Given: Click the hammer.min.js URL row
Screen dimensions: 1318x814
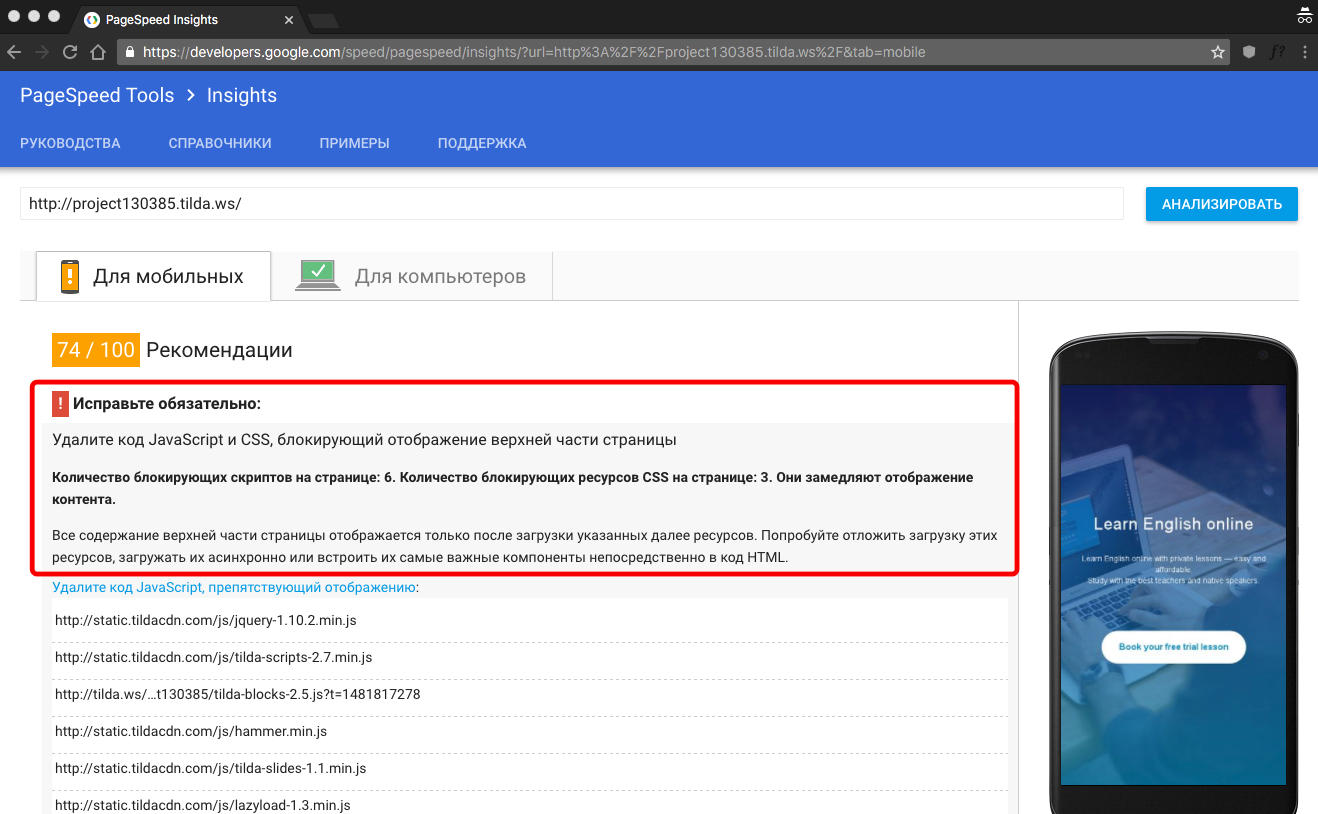Looking at the screenshot, I should 530,732.
